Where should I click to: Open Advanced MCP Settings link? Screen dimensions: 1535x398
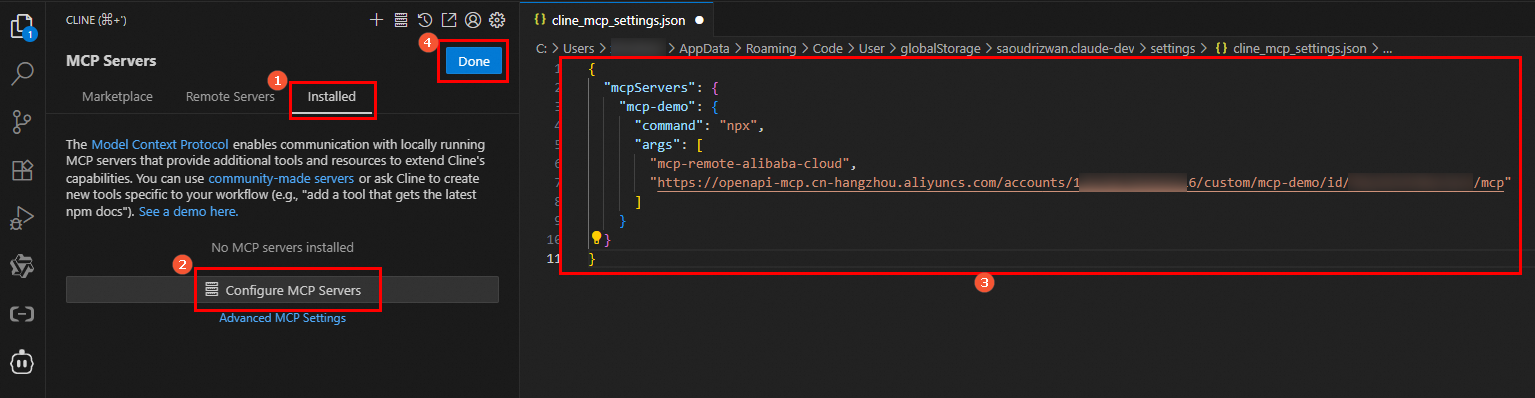tap(282, 318)
